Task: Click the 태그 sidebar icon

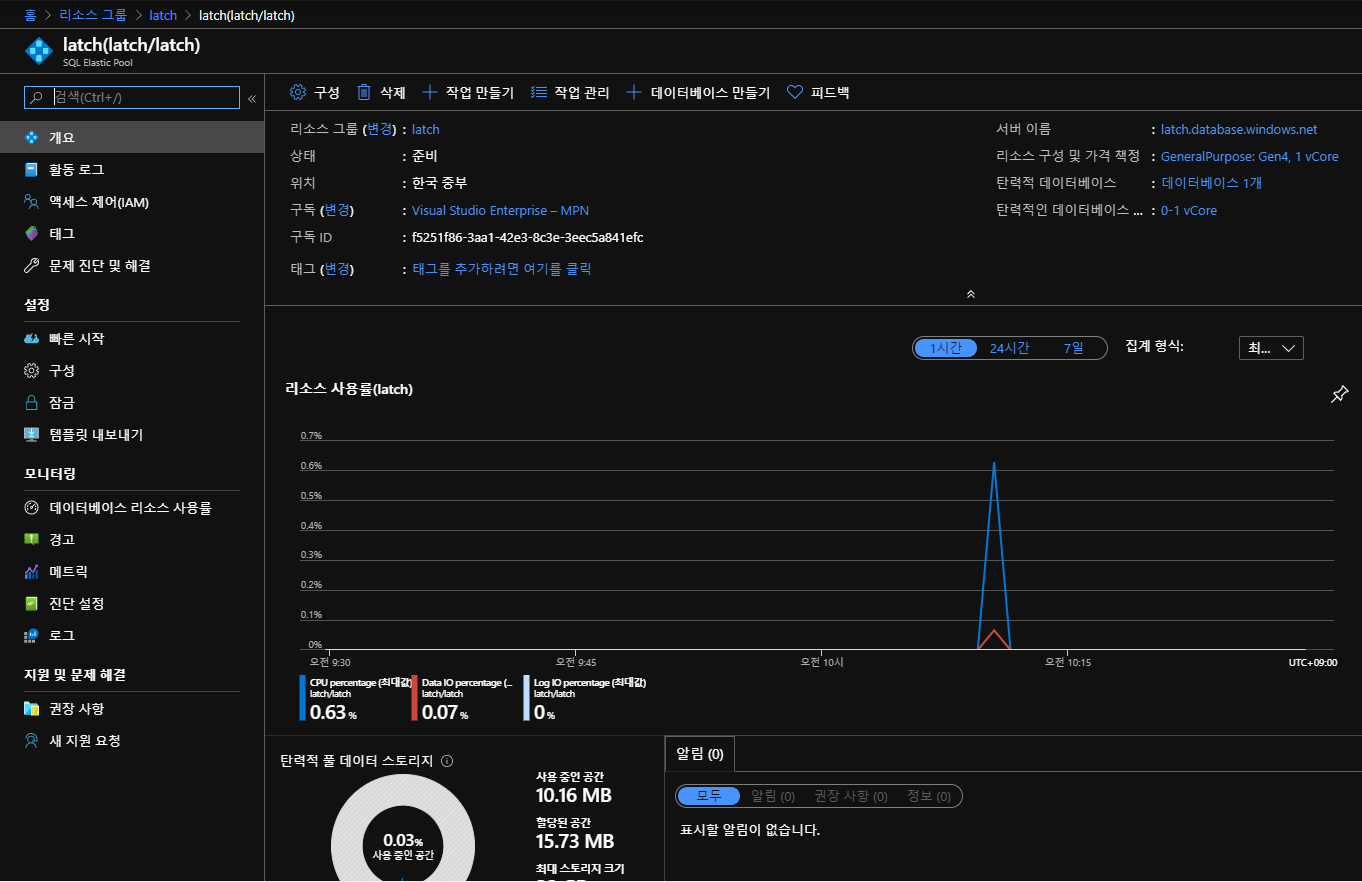Action: (32, 234)
